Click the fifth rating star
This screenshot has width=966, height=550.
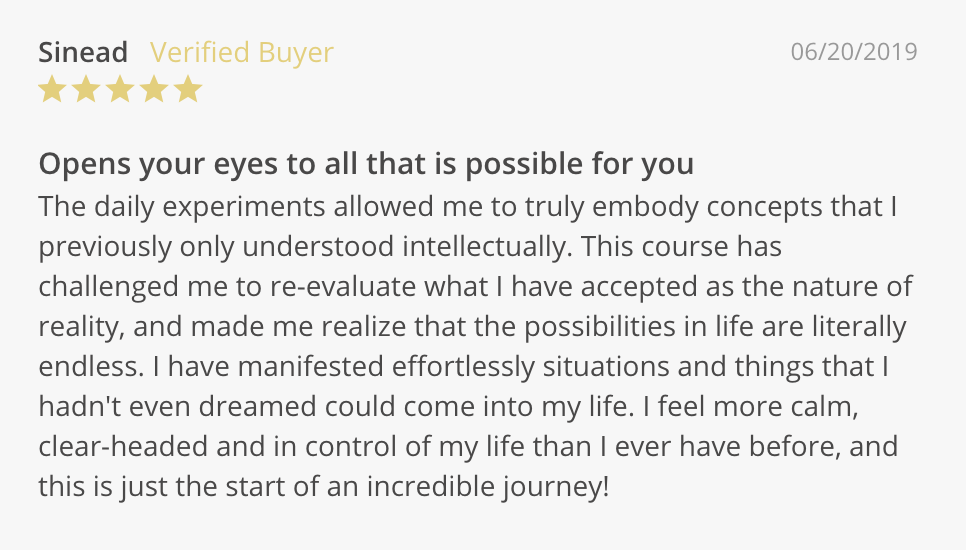187,91
